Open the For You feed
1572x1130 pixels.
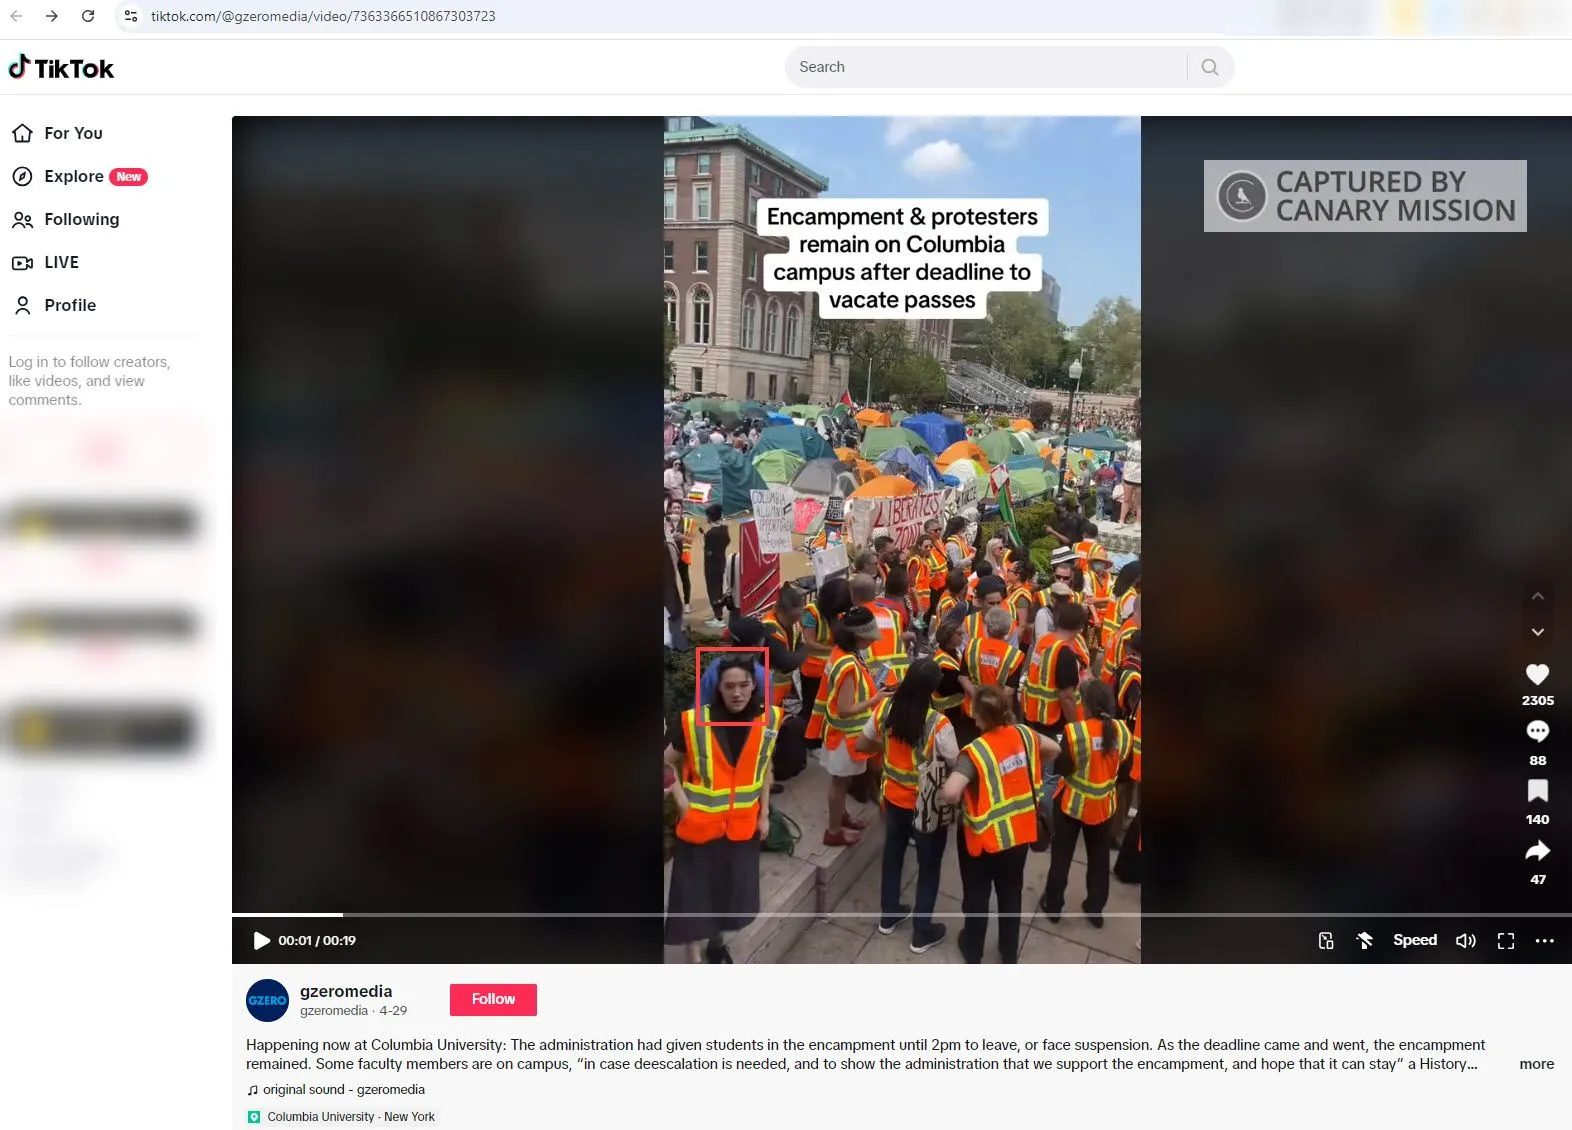click(73, 133)
